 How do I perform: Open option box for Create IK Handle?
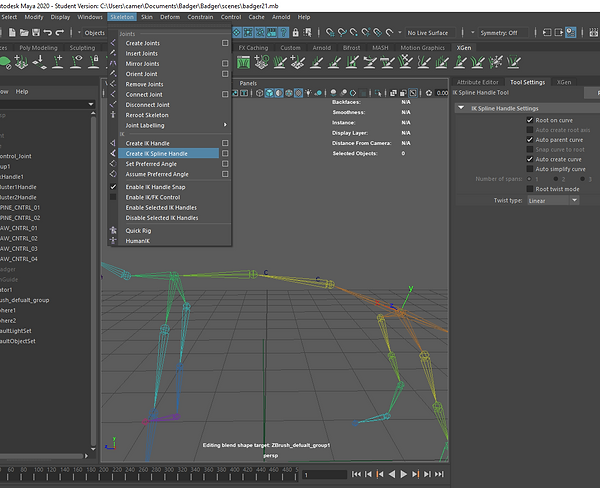pyautogui.click(x=225, y=143)
